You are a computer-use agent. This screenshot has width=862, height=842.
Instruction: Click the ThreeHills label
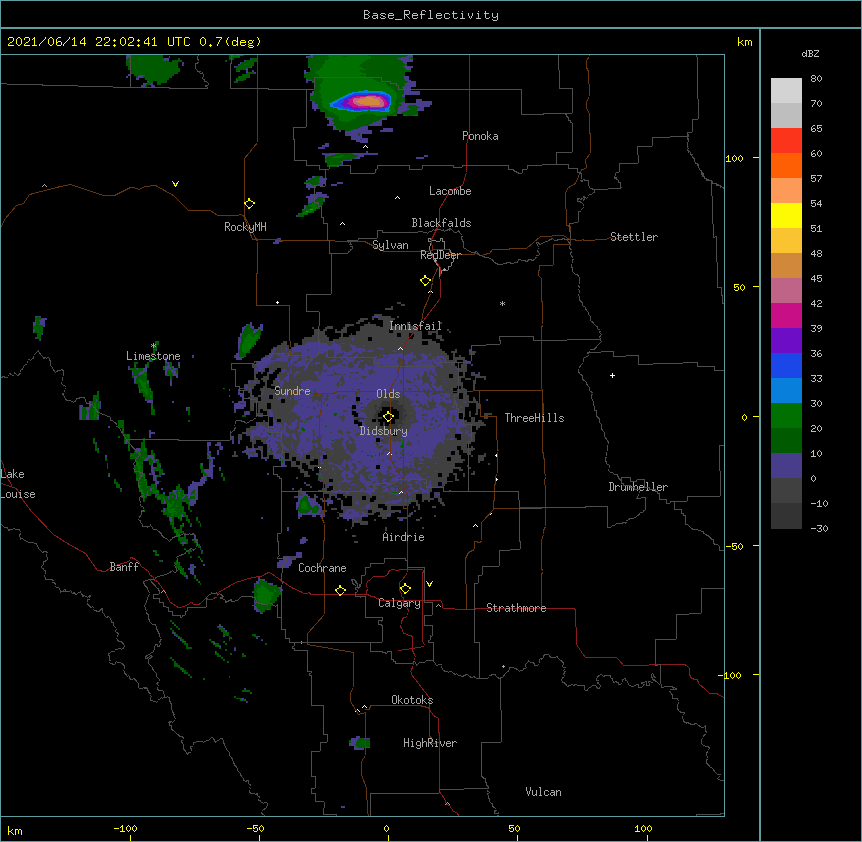534,418
